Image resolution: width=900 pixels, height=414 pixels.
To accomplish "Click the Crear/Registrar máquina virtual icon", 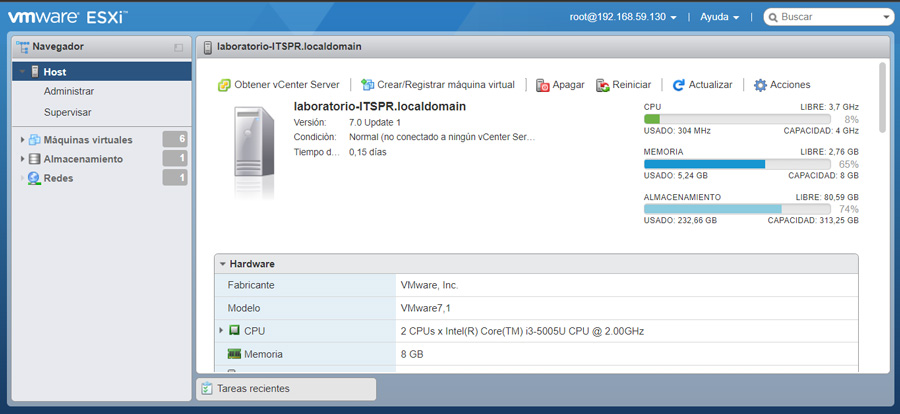I will (x=367, y=85).
